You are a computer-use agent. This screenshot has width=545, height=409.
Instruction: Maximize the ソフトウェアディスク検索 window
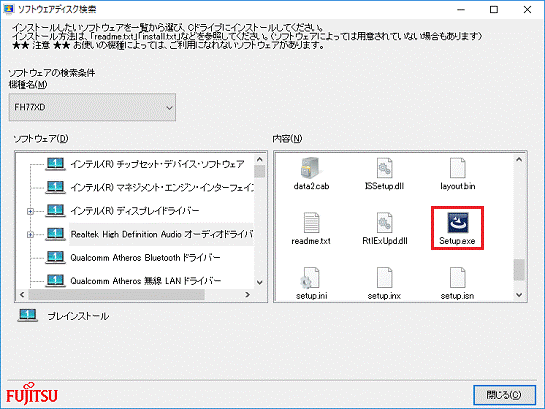(x=494, y=9)
